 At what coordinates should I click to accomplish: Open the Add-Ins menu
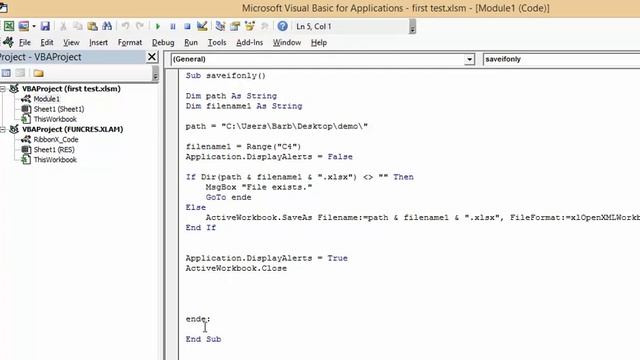(249, 42)
